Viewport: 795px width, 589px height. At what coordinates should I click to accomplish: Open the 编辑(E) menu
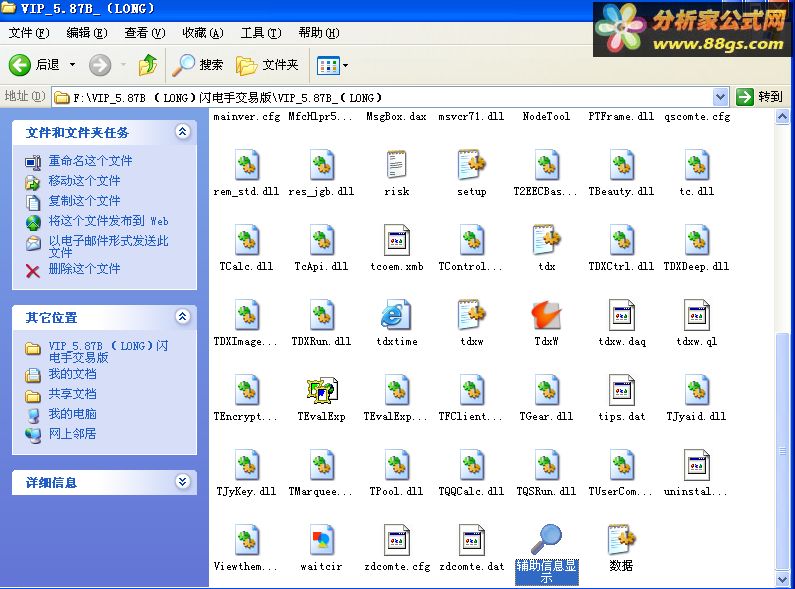click(87, 33)
